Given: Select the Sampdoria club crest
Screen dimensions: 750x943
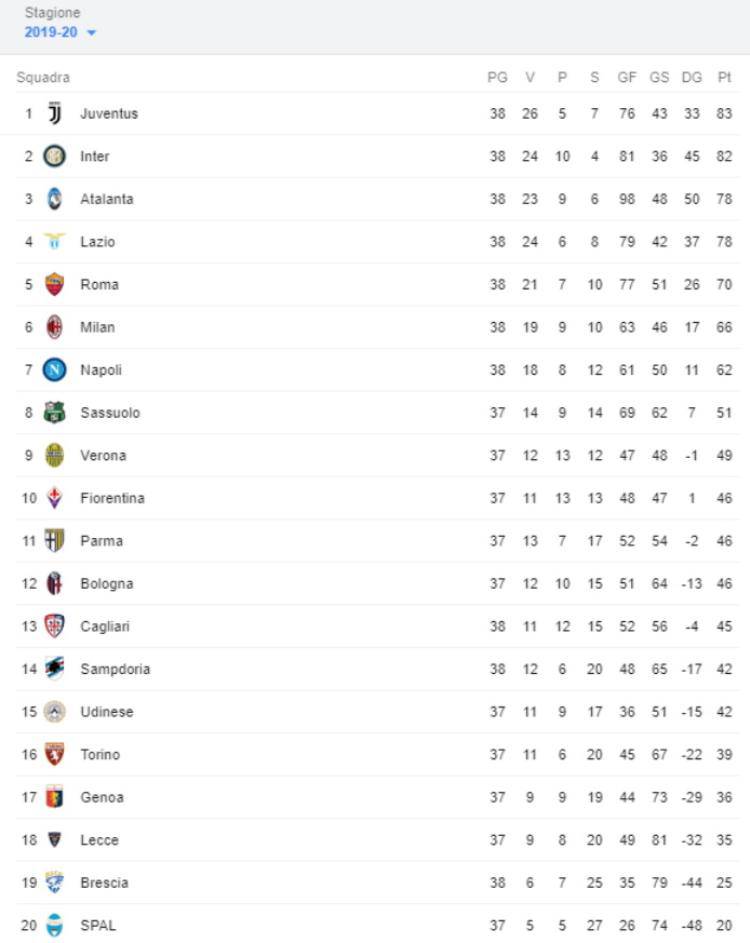Looking at the screenshot, I should 55,669.
